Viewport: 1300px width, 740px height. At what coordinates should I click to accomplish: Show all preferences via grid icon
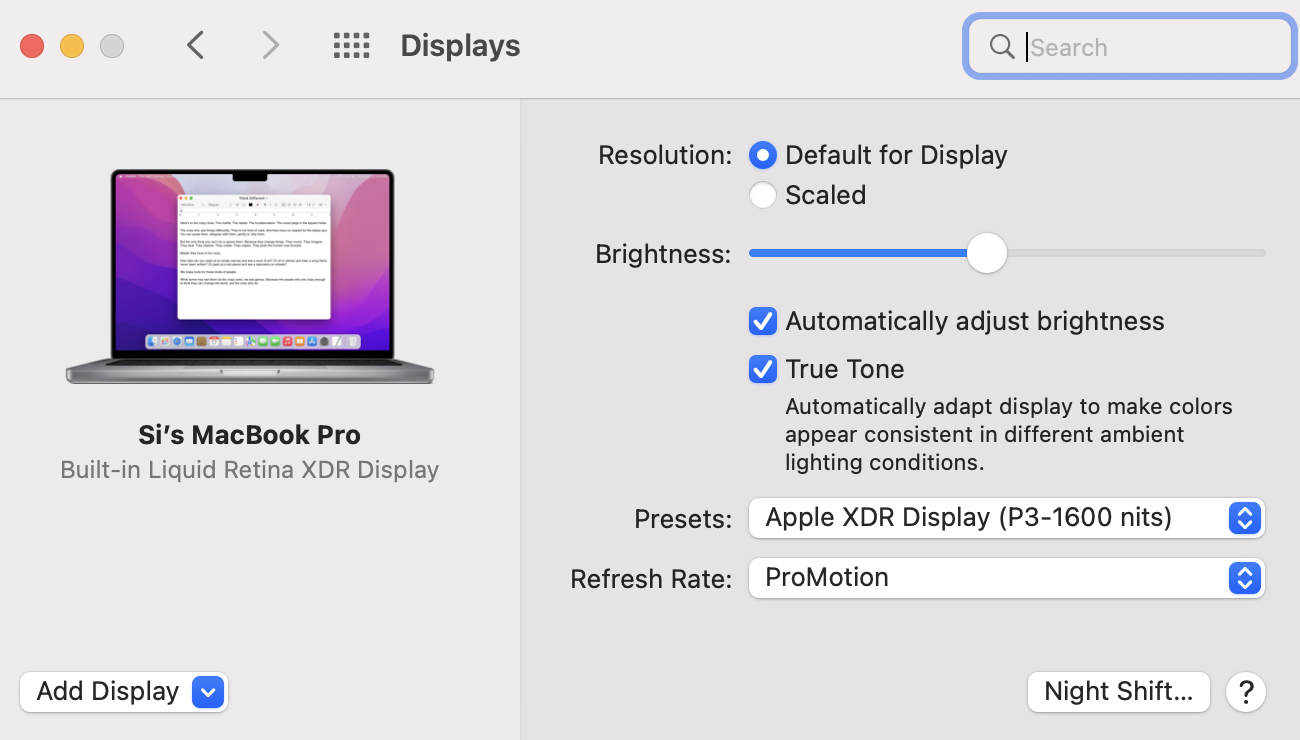coord(351,46)
